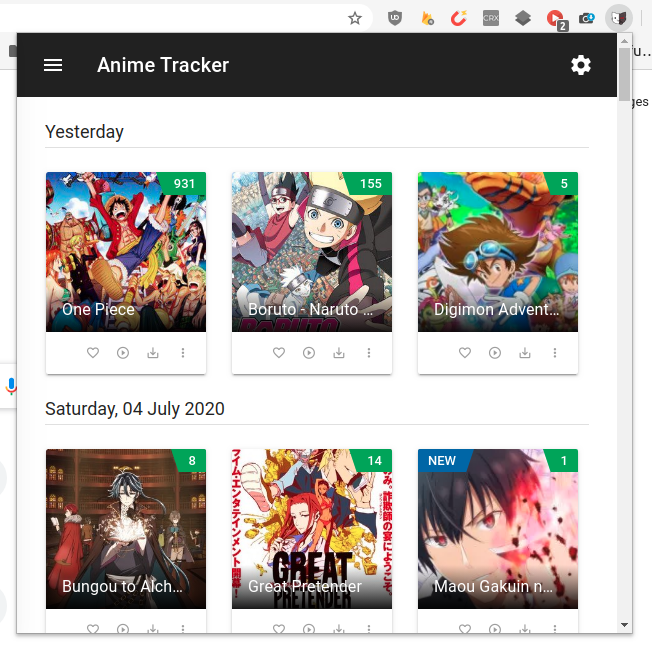Image resolution: width=652 pixels, height=650 pixels.
Task: Favorite Digimon Adventure with heart icon
Action: point(465,353)
